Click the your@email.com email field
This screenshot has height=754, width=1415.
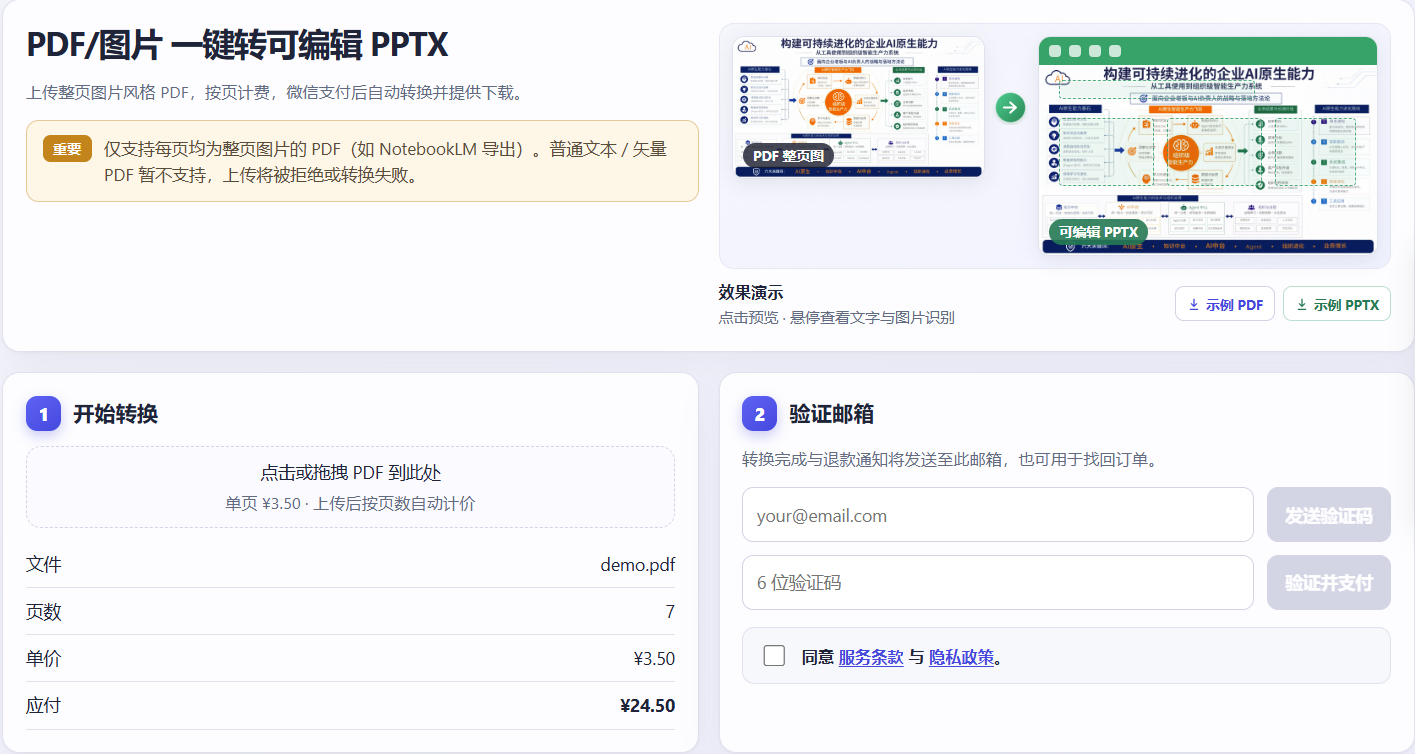pos(998,515)
